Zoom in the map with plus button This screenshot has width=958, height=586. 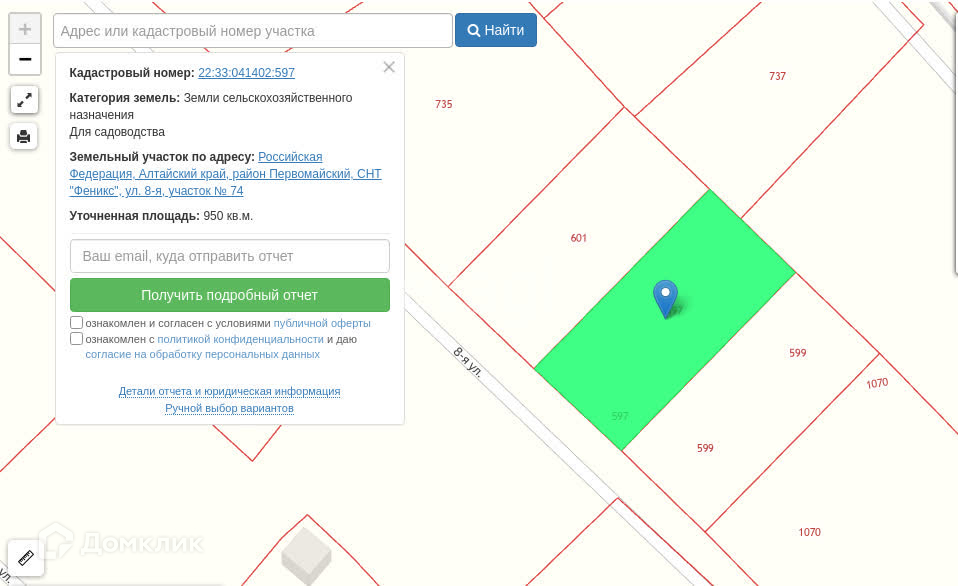(24, 29)
